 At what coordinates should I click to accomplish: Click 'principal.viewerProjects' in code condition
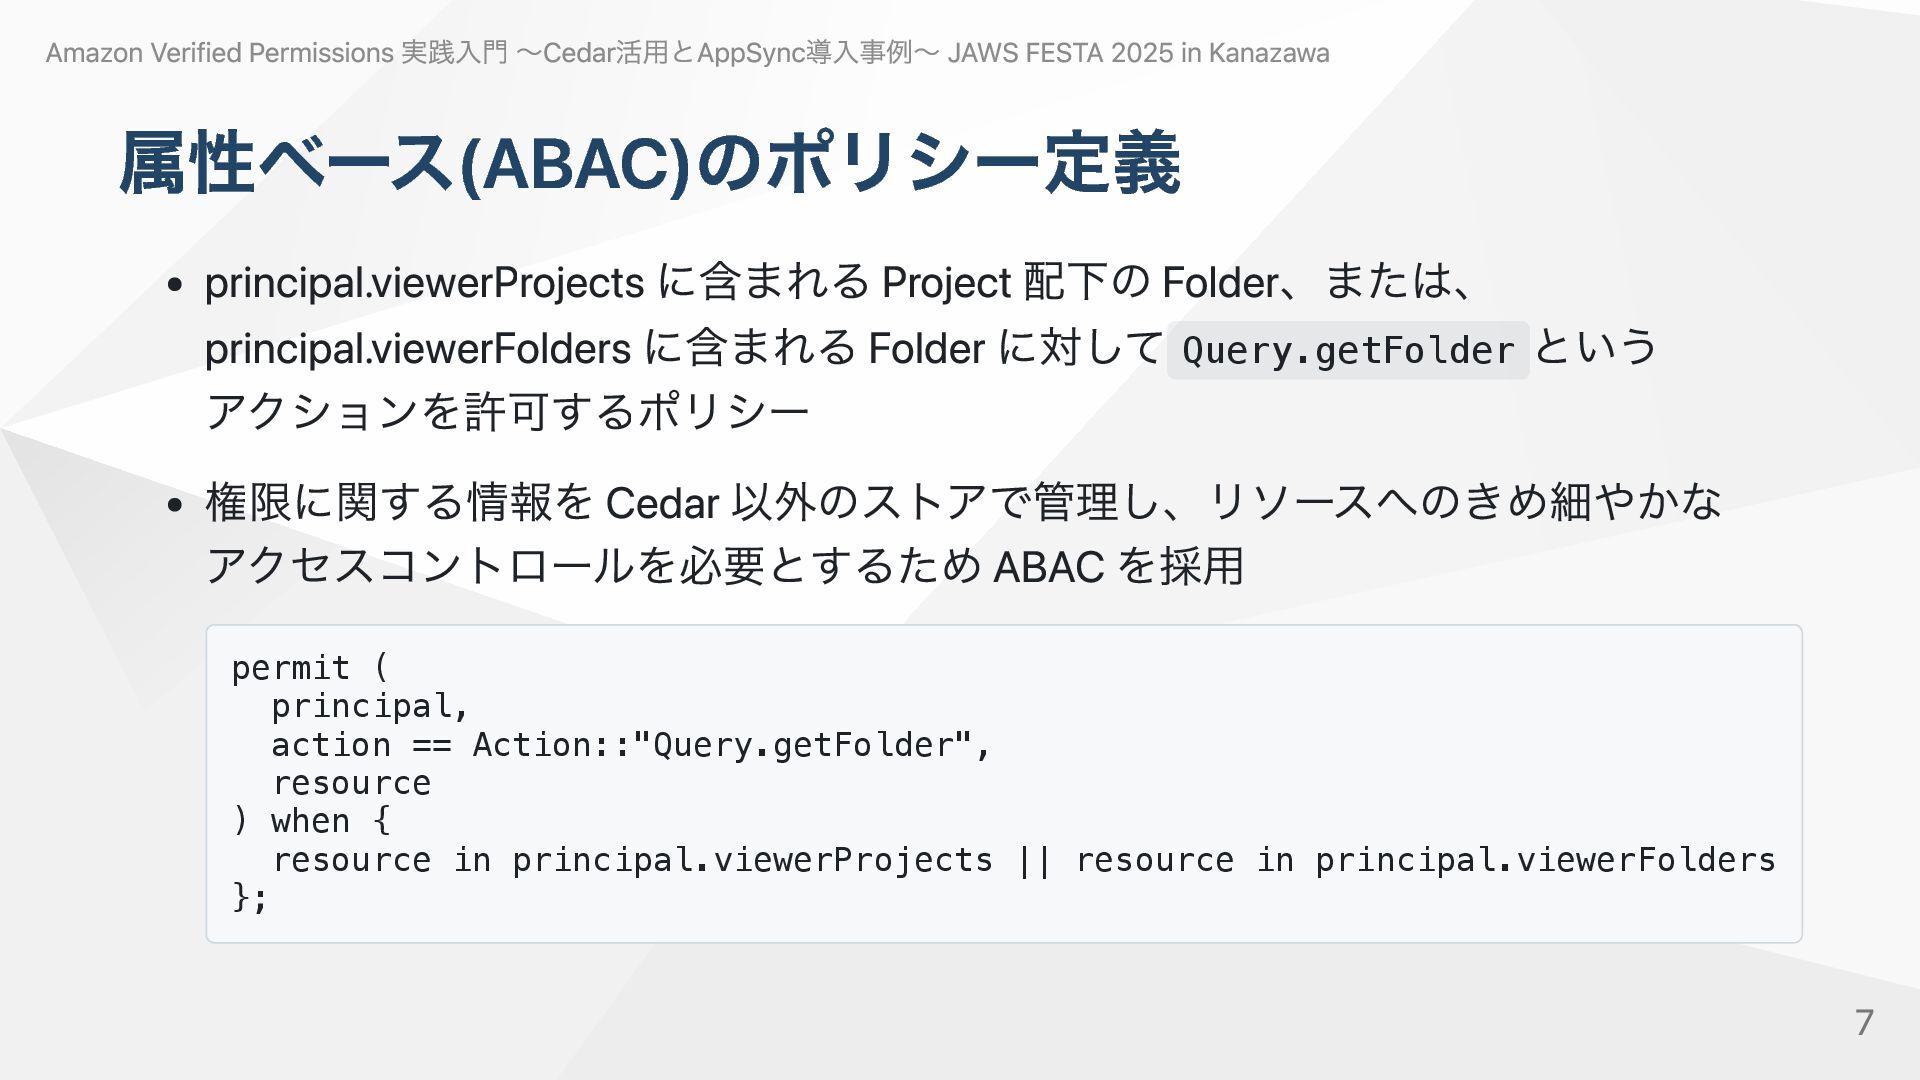click(x=752, y=860)
